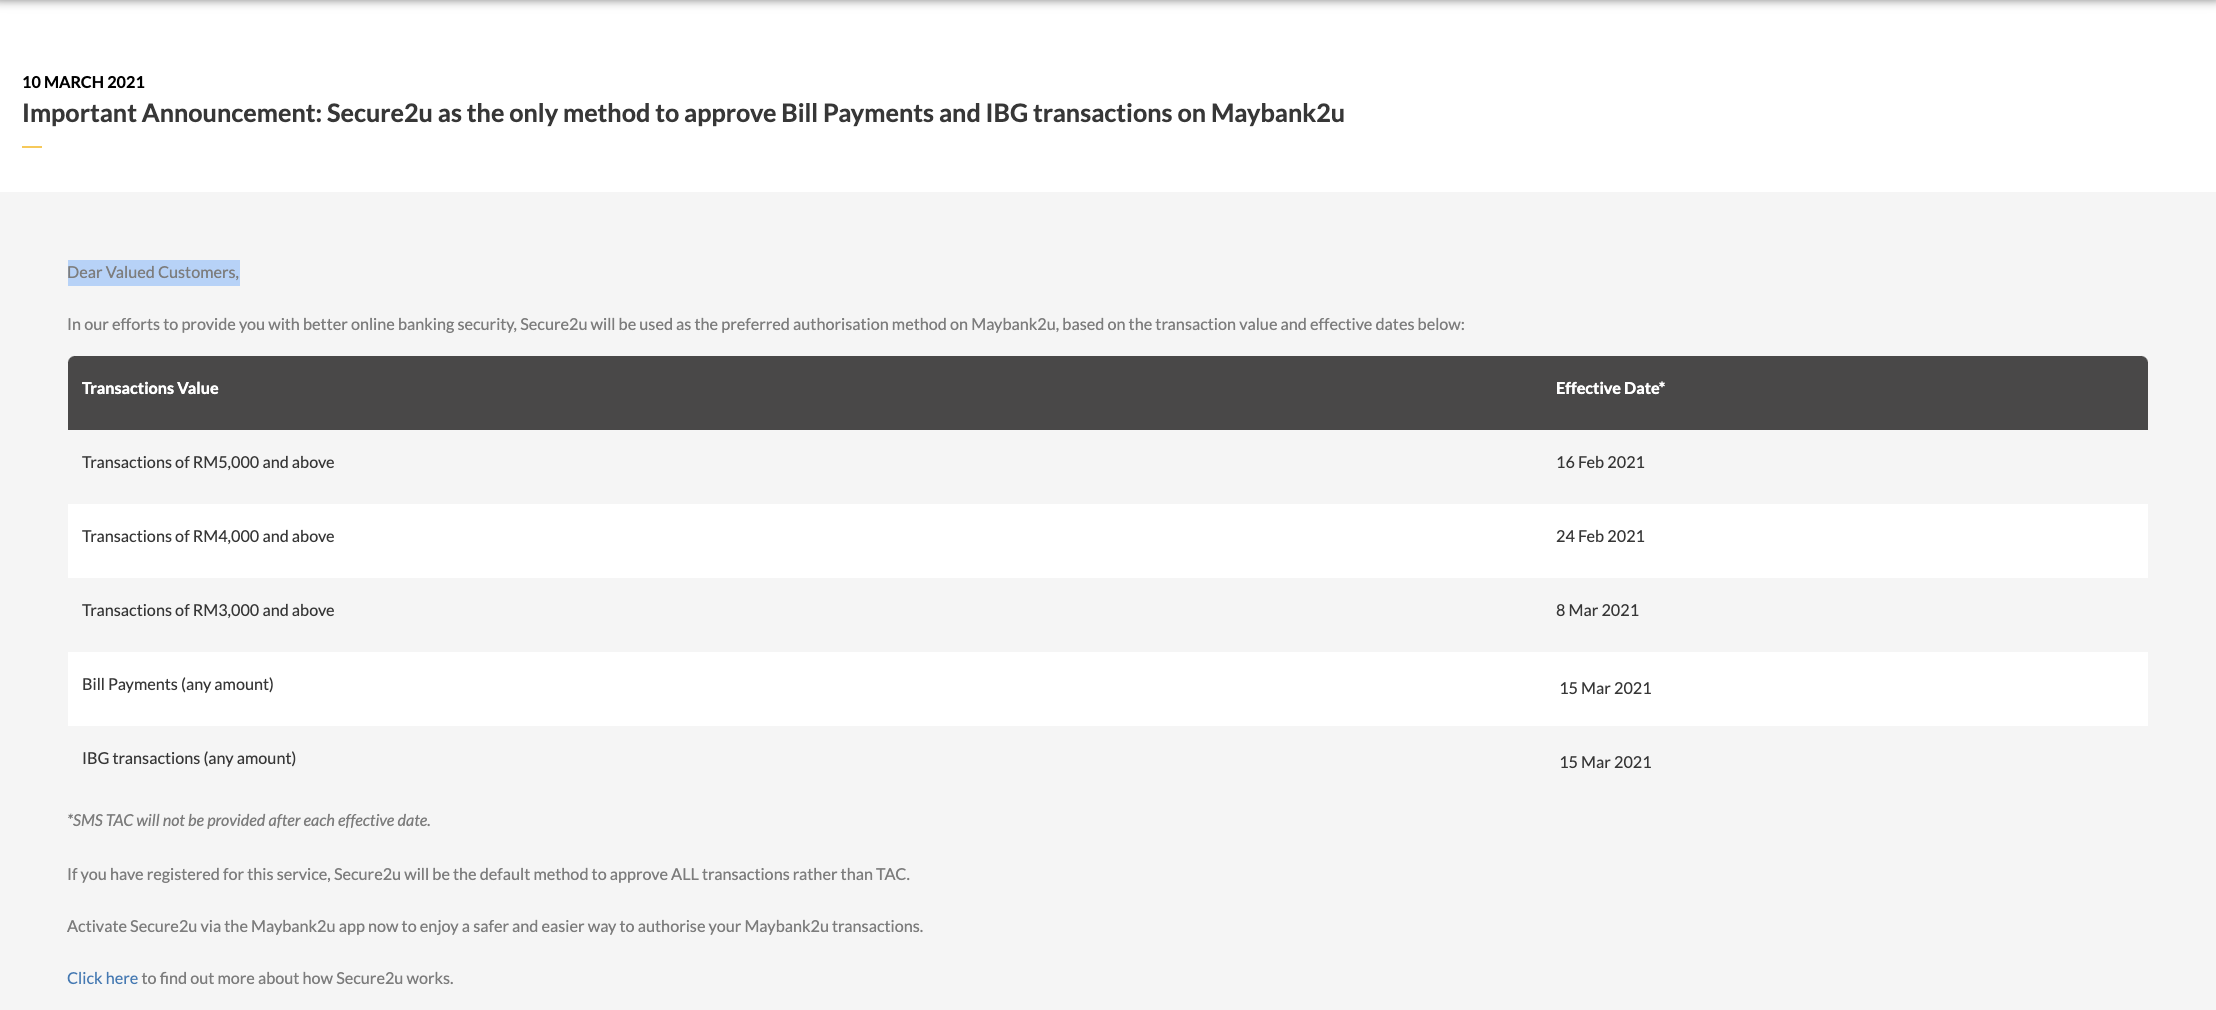This screenshot has height=1010, width=2216.
Task: Click the "IBG transactions (any amount)" cell
Action: (189, 758)
